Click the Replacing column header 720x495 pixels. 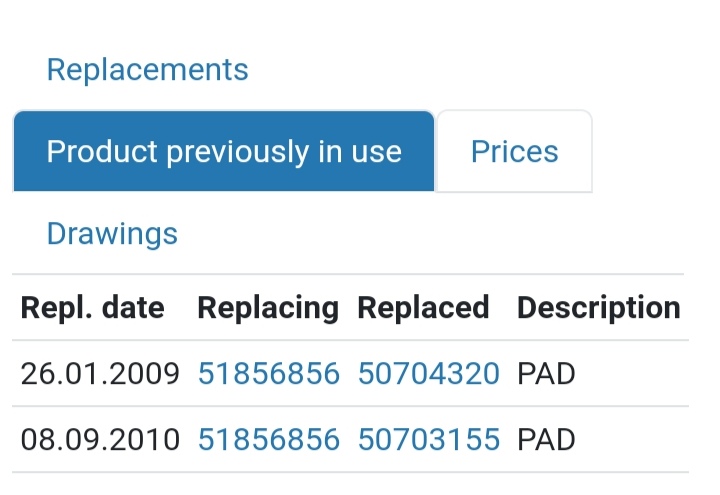point(268,307)
